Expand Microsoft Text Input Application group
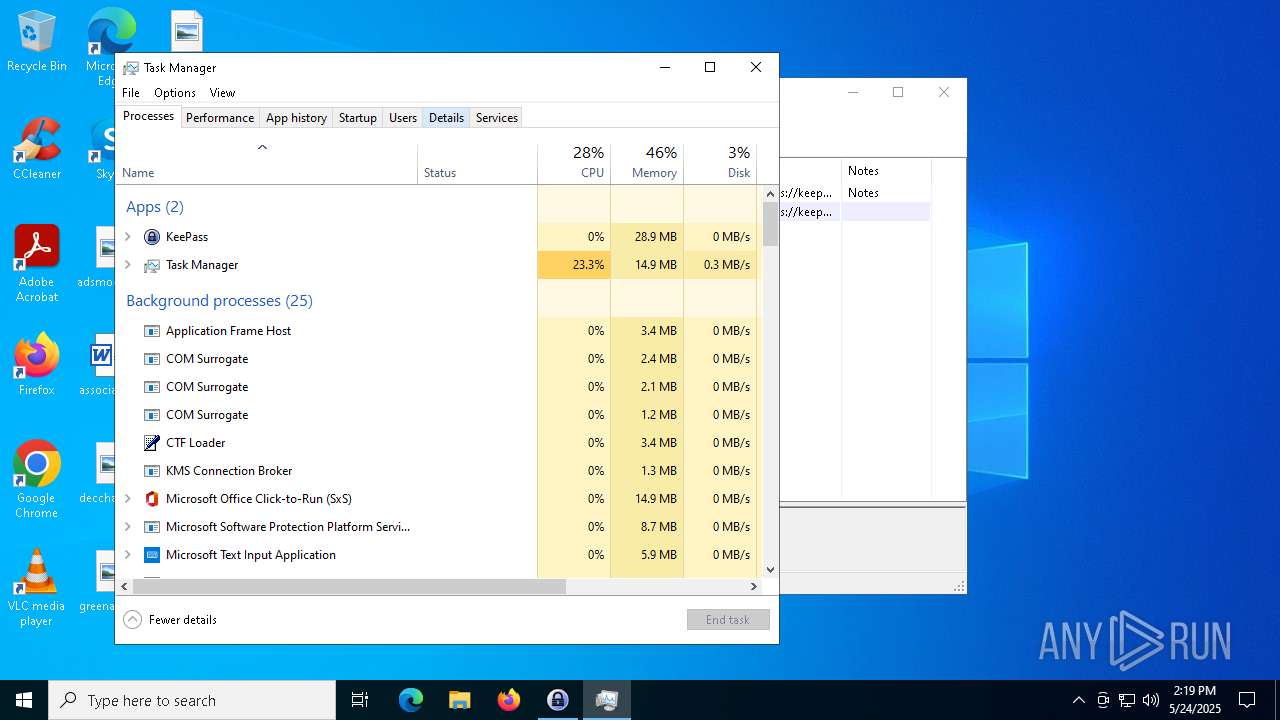 coord(128,555)
